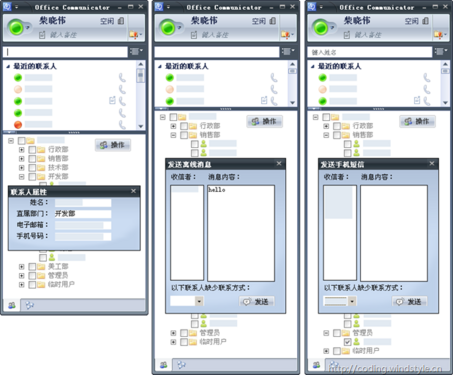Open contact list view options icon in middle window

288,52
